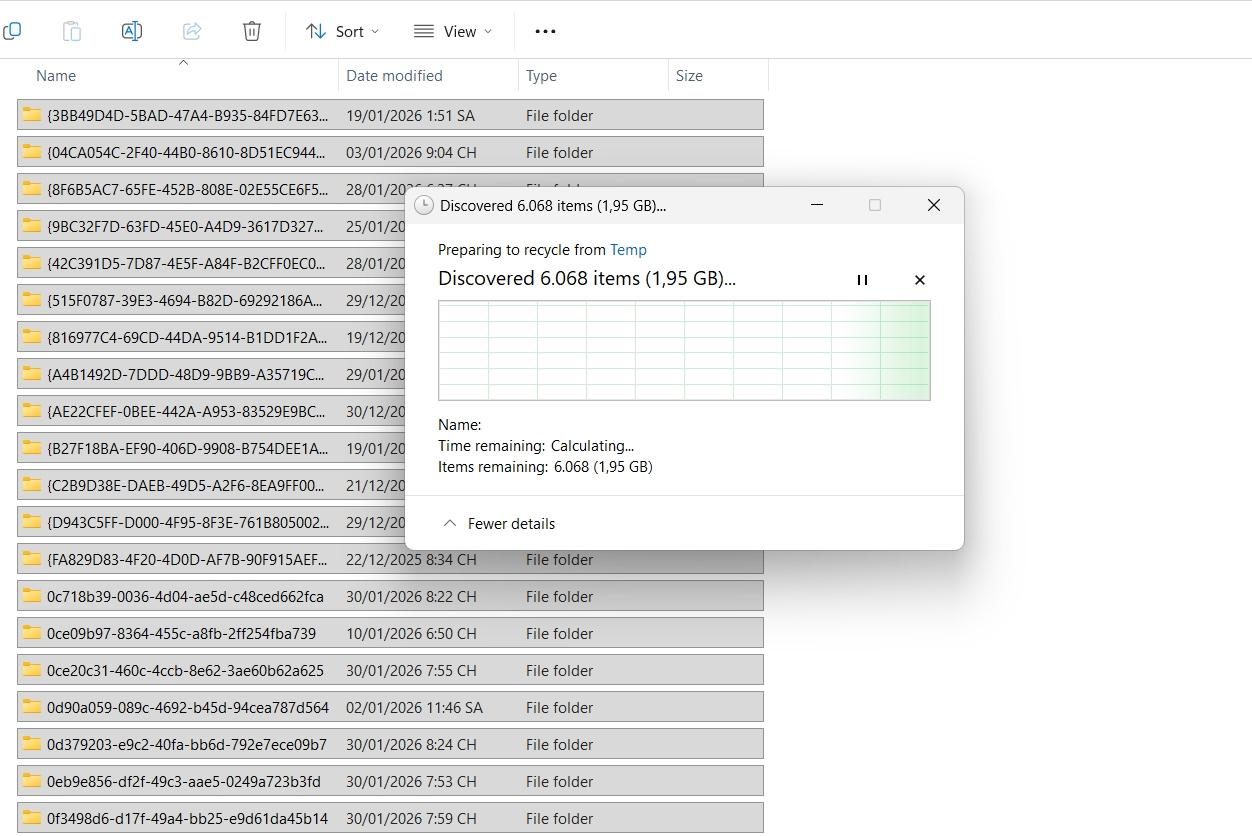1252x836 pixels.
Task: Collapse dialog with Fewer details
Action: tap(498, 523)
